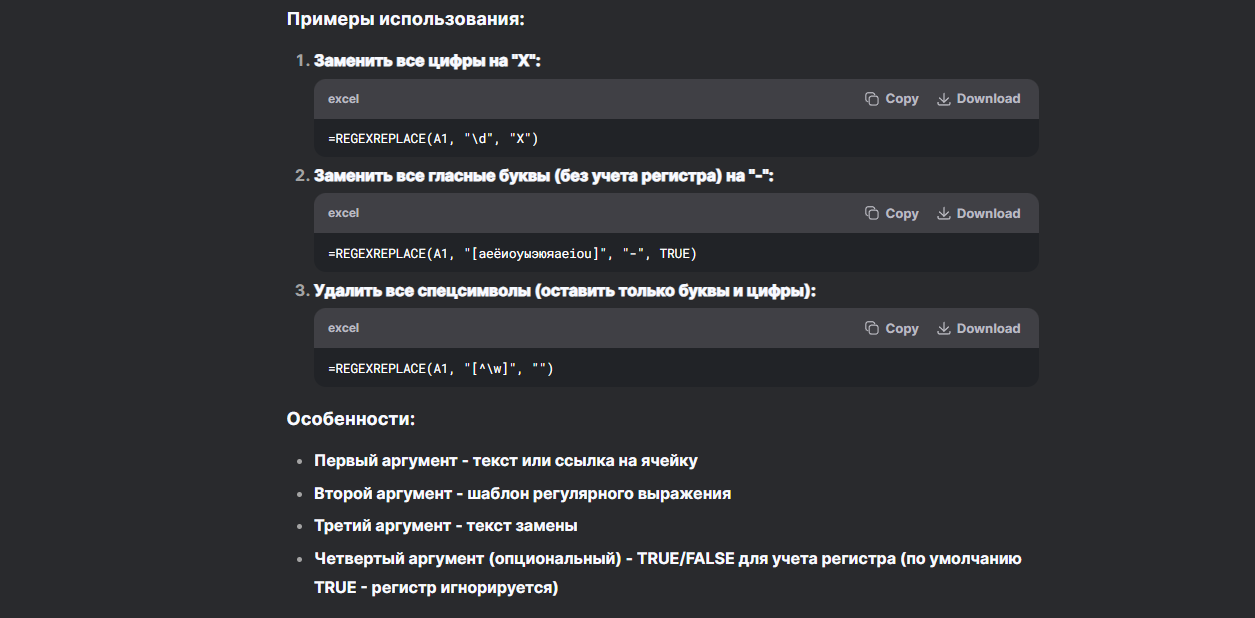Click the Copy icon for the digits-to-X example

click(x=872, y=99)
